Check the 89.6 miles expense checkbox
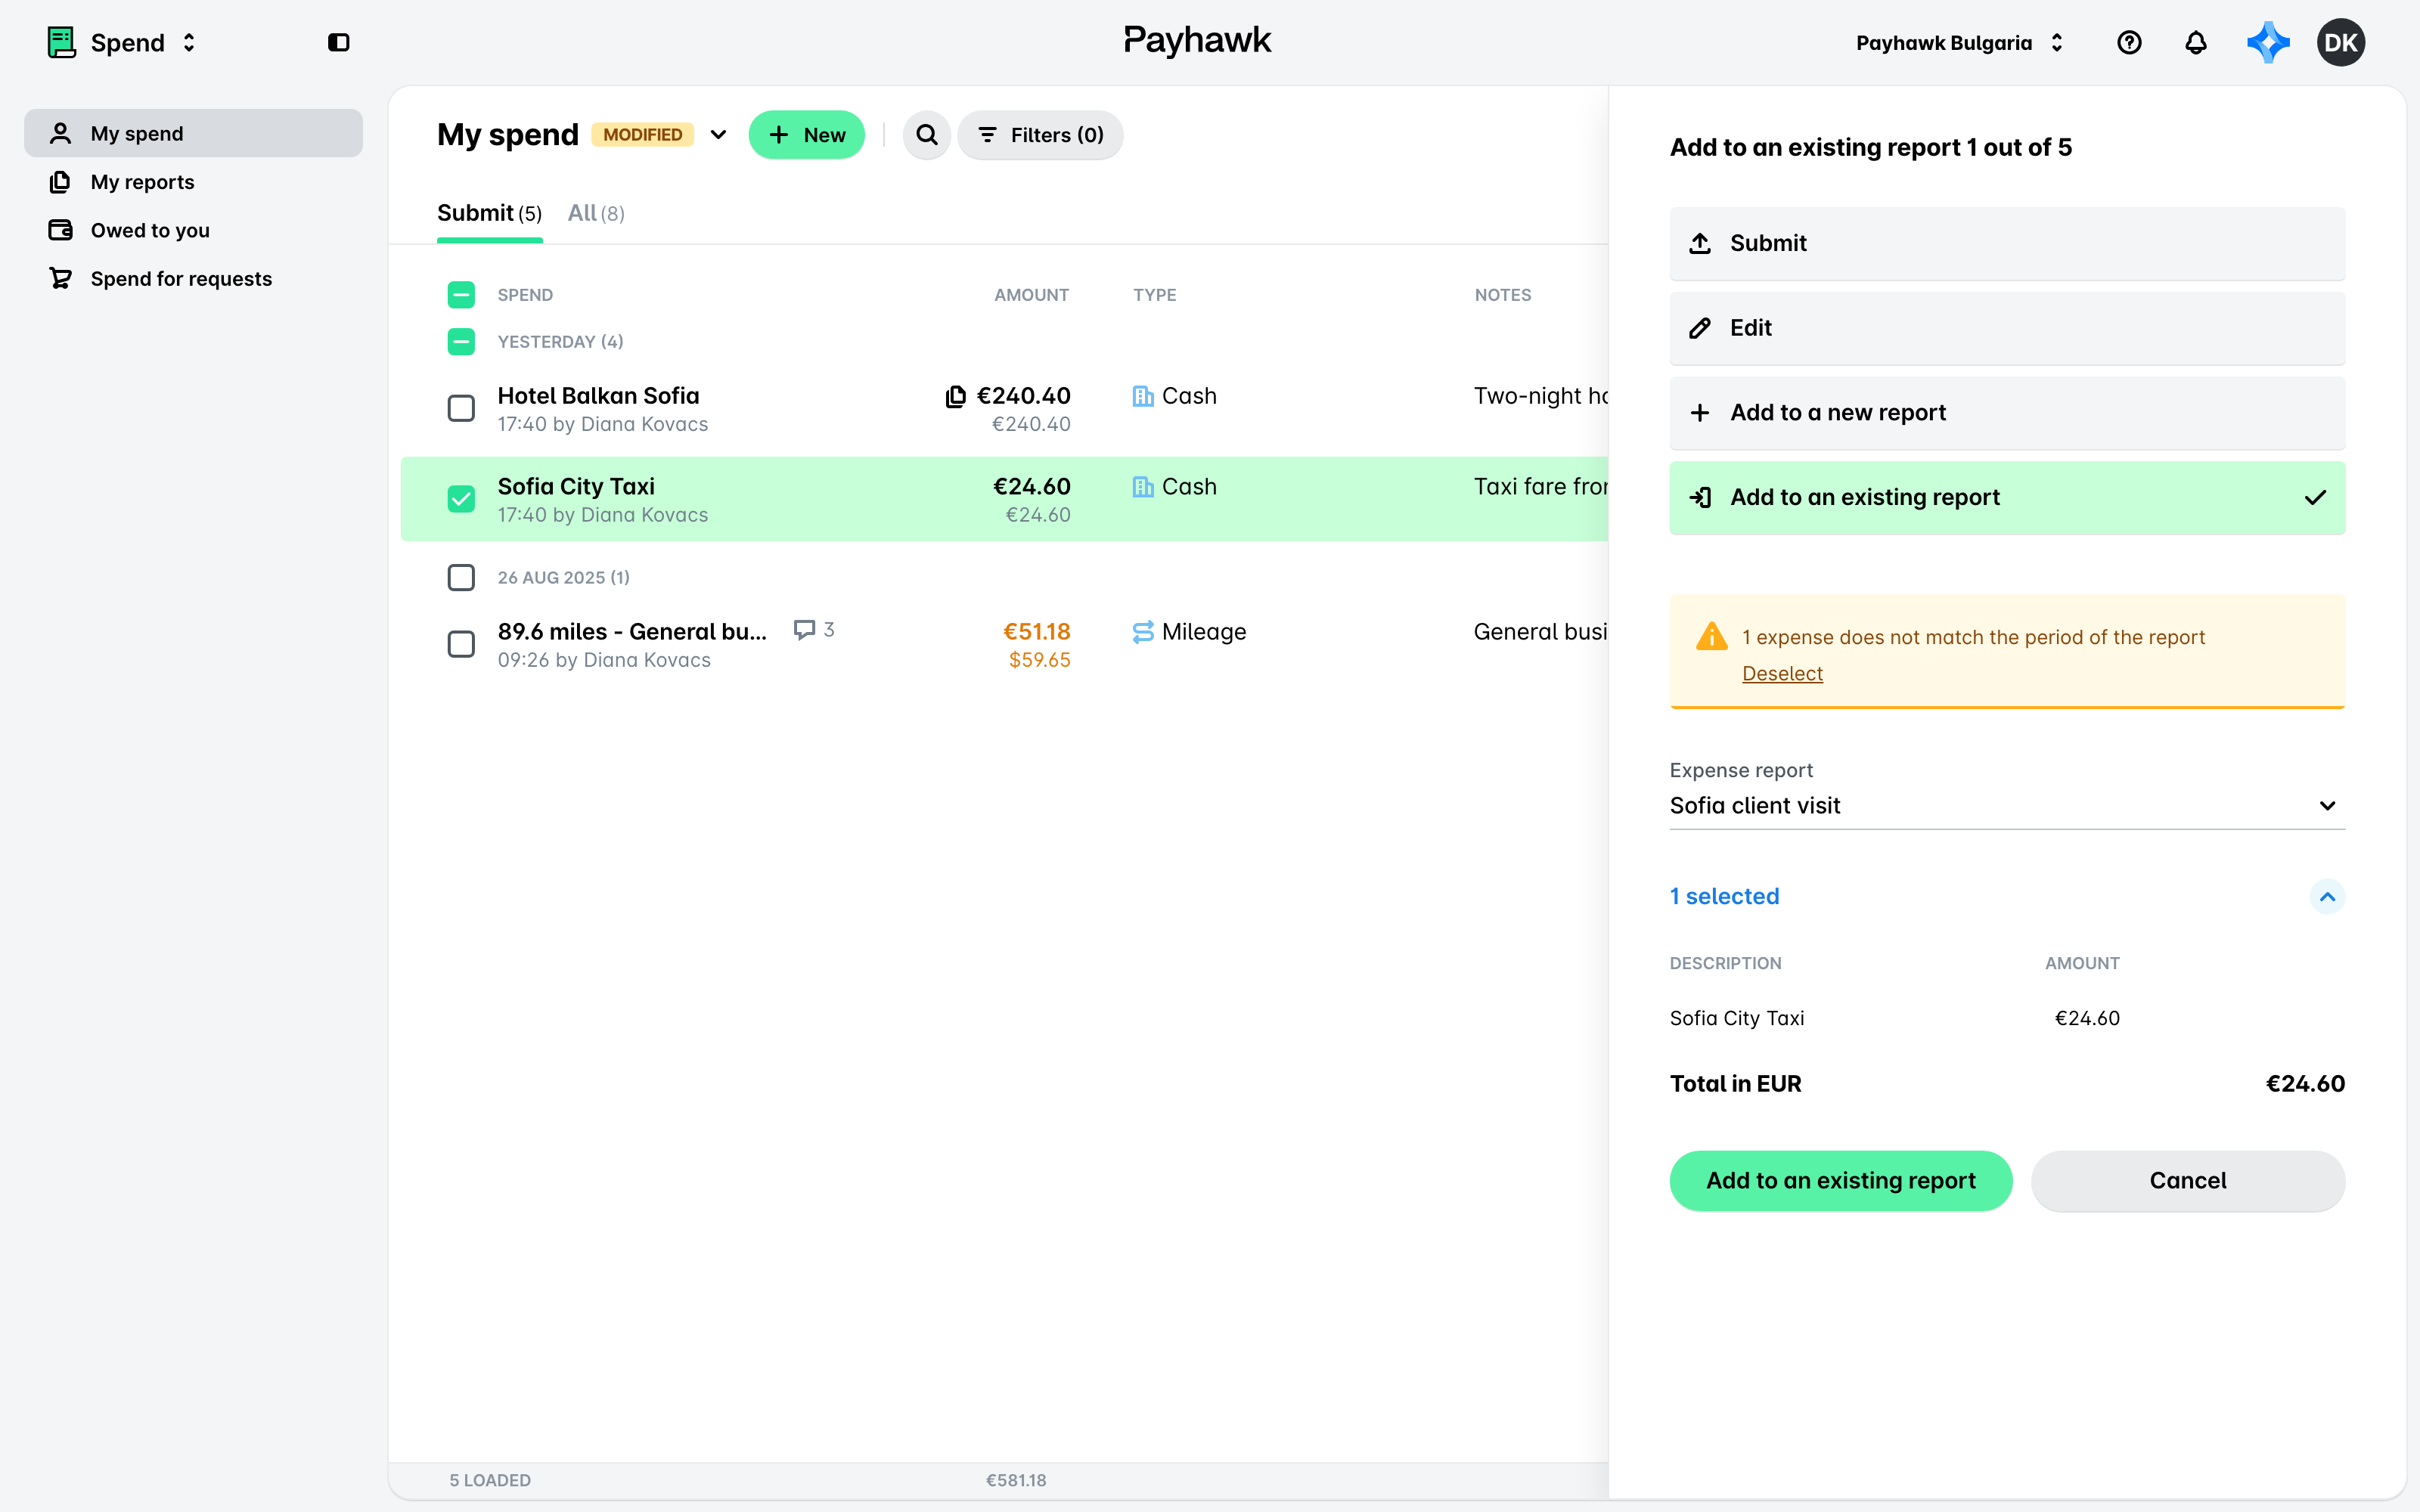 (461, 644)
